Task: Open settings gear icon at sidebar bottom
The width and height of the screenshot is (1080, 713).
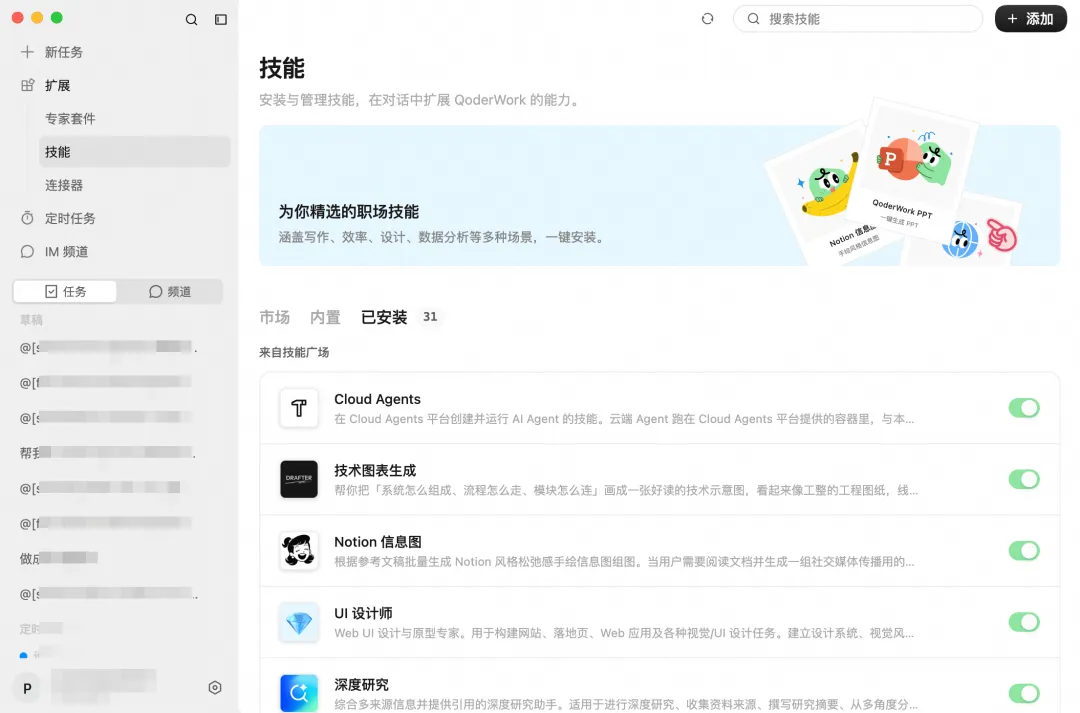Action: 215,688
